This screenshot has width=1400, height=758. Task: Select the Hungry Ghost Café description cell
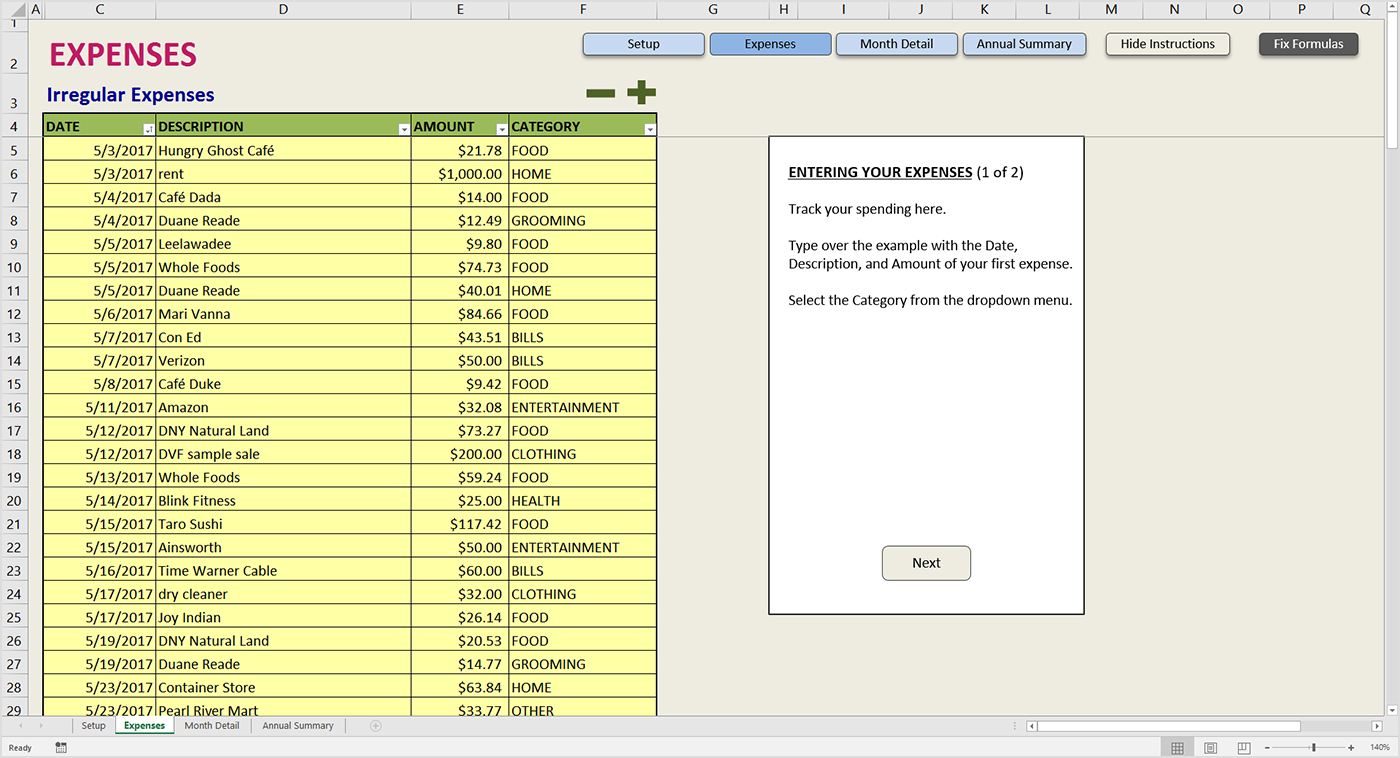283,150
